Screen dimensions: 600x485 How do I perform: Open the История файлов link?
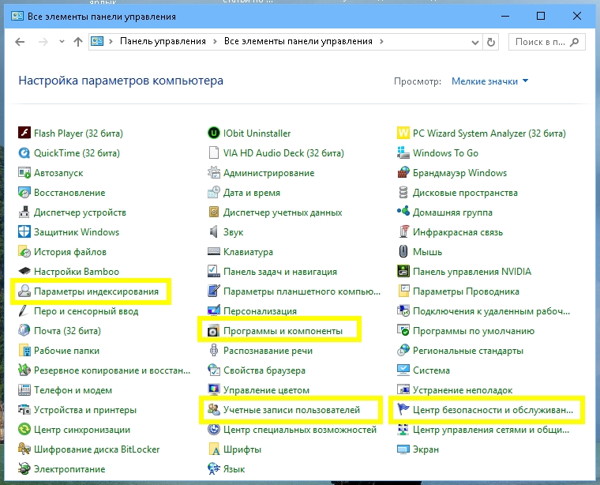point(70,252)
